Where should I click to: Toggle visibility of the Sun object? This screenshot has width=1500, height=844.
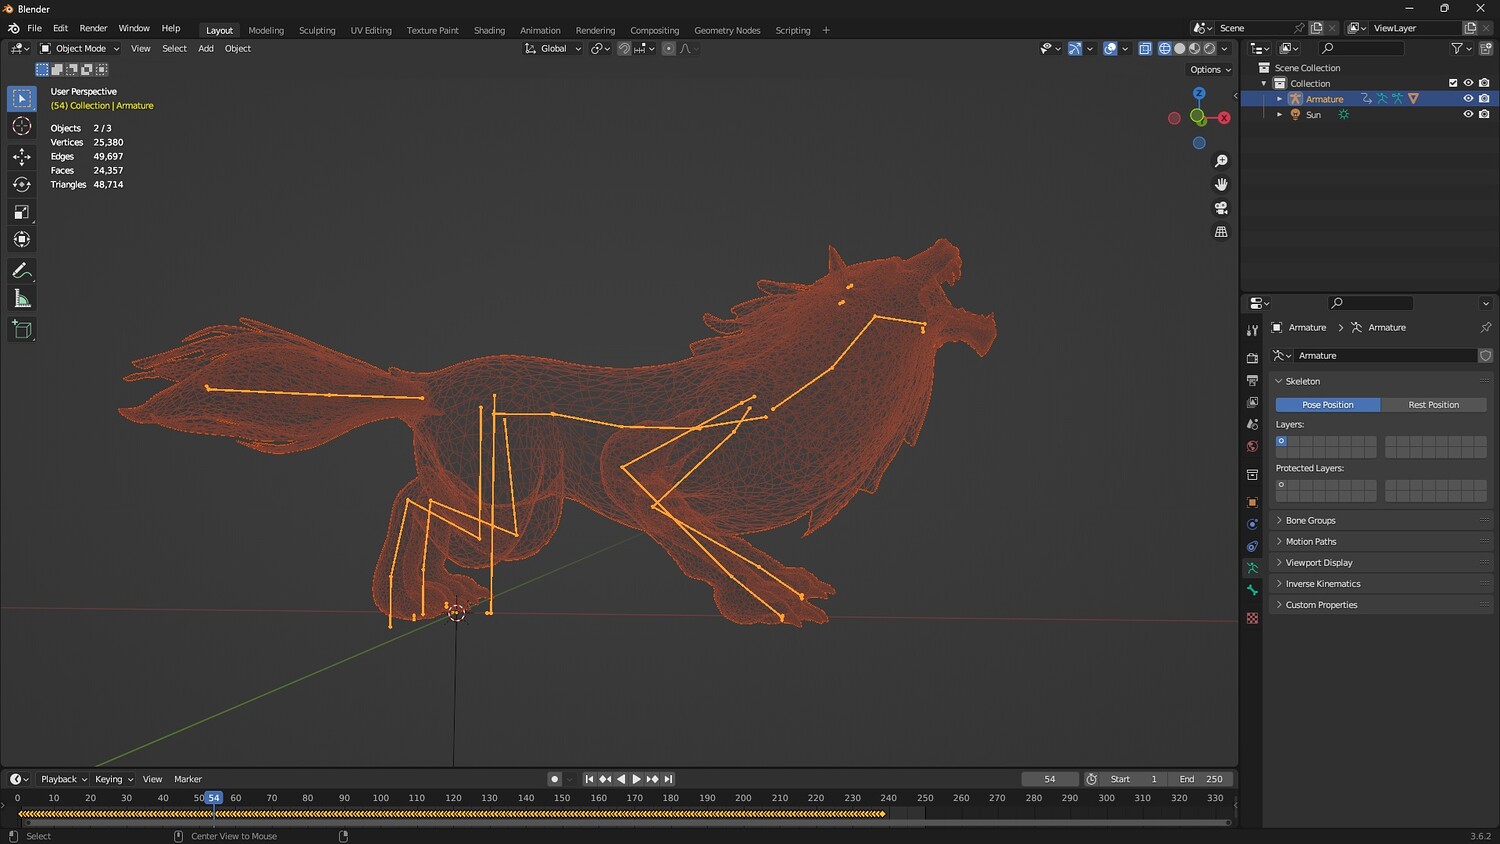pyautogui.click(x=1468, y=115)
